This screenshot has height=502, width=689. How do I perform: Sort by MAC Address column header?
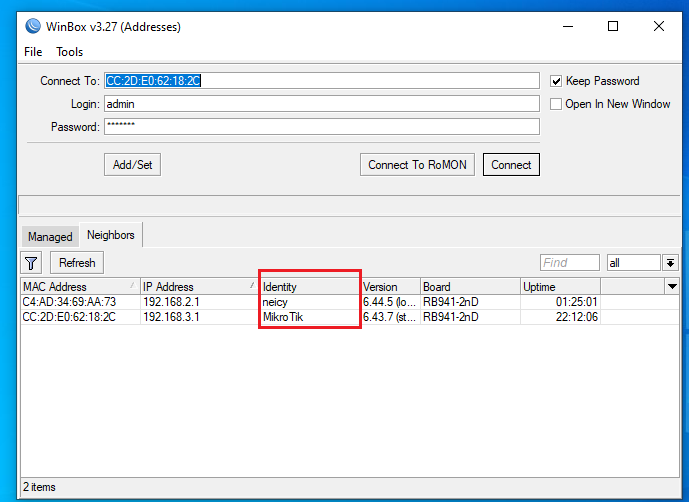80,287
